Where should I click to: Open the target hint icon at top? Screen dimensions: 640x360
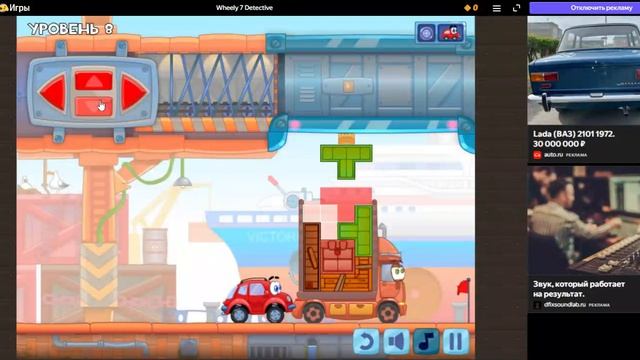click(426, 33)
